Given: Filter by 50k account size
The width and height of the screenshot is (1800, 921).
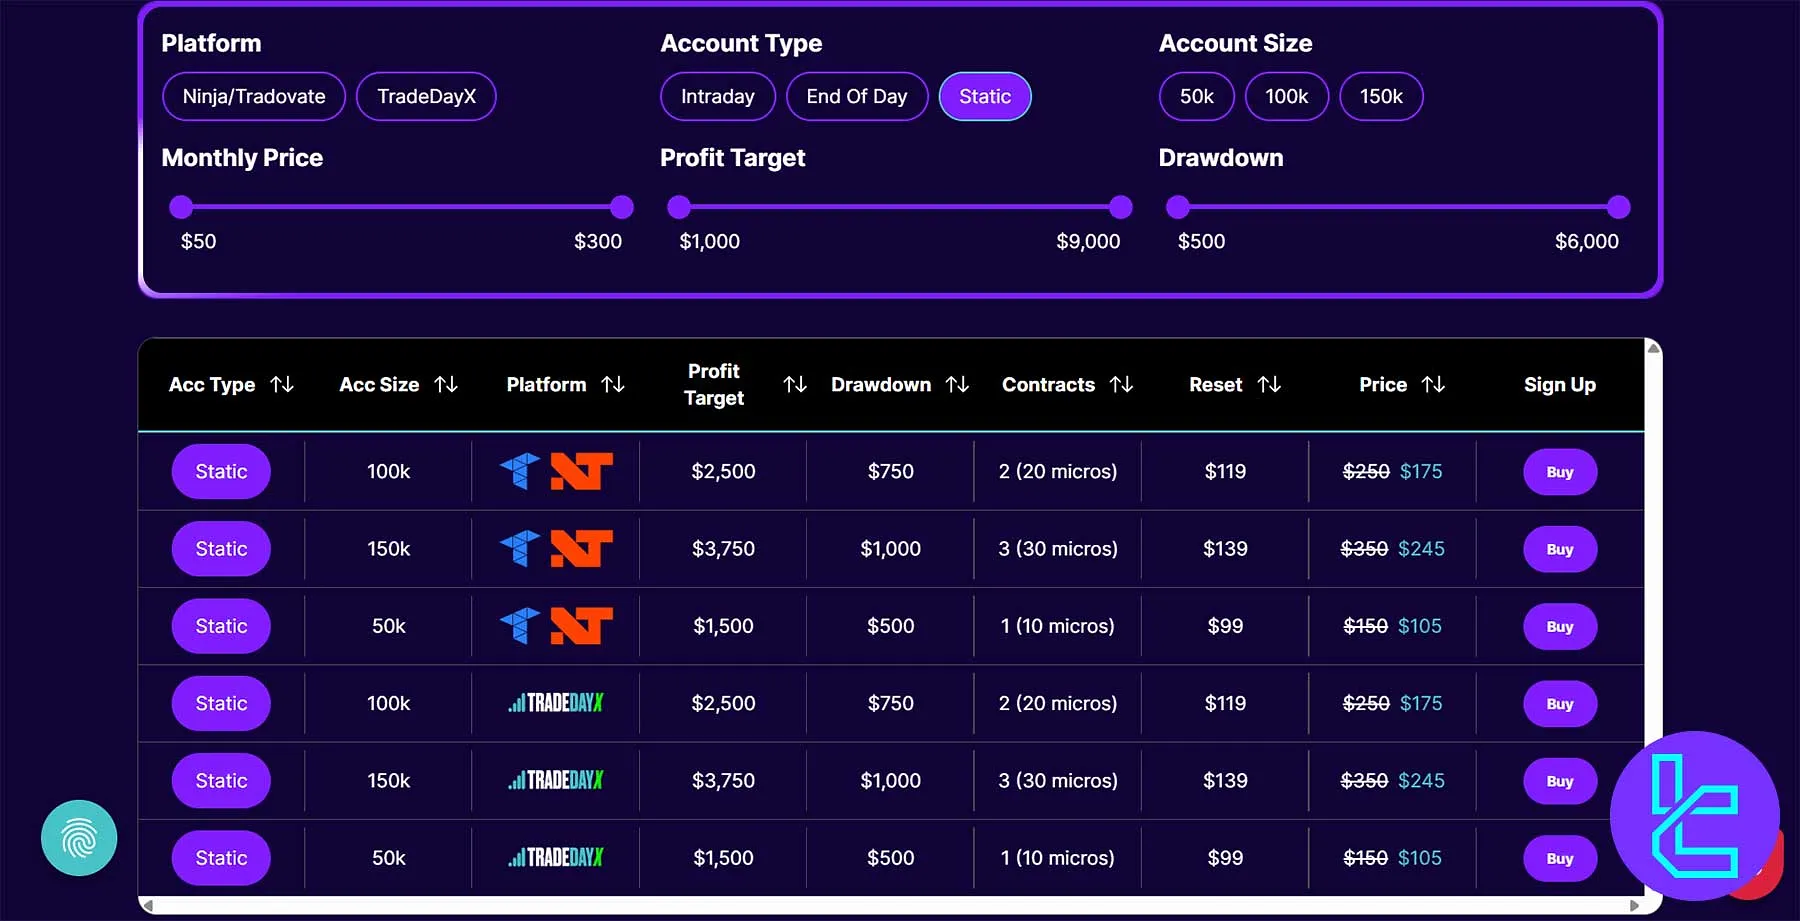Looking at the screenshot, I should (1196, 97).
